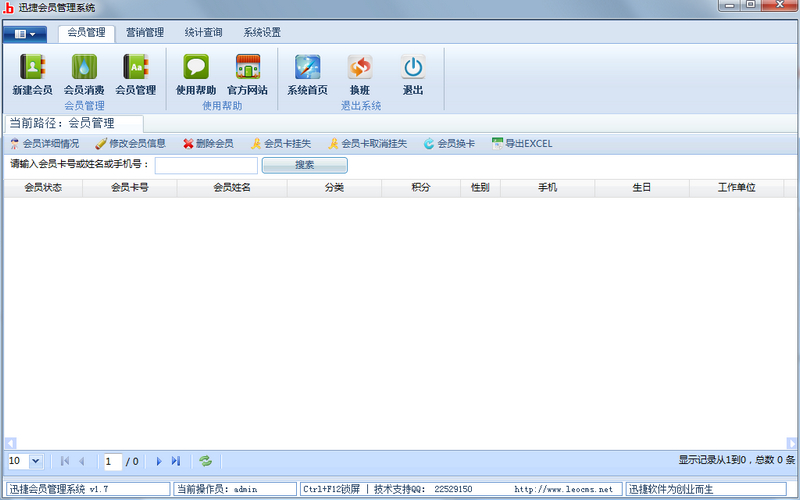The height and width of the screenshot is (500, 800).
Task: Sort by 会员姓名 column header
Action: pos(232,188)
